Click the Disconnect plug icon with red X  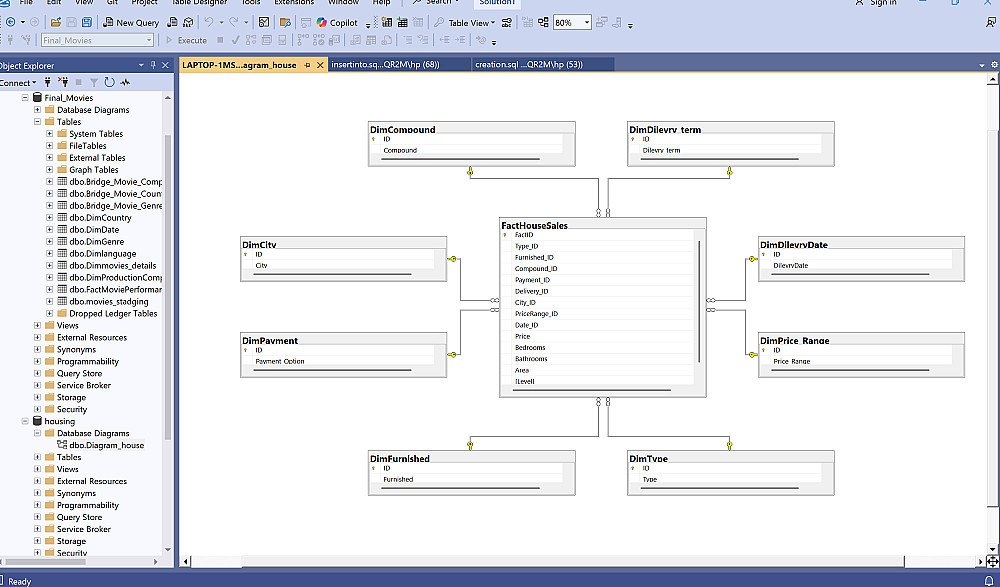(x=63, y=82)
